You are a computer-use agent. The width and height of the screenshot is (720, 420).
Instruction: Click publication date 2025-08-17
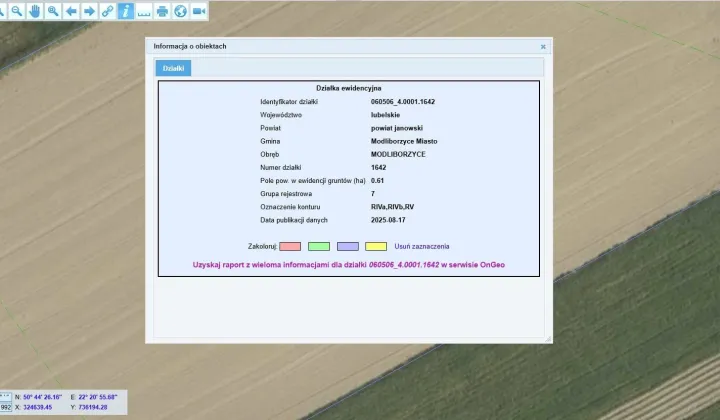[388, 220]
